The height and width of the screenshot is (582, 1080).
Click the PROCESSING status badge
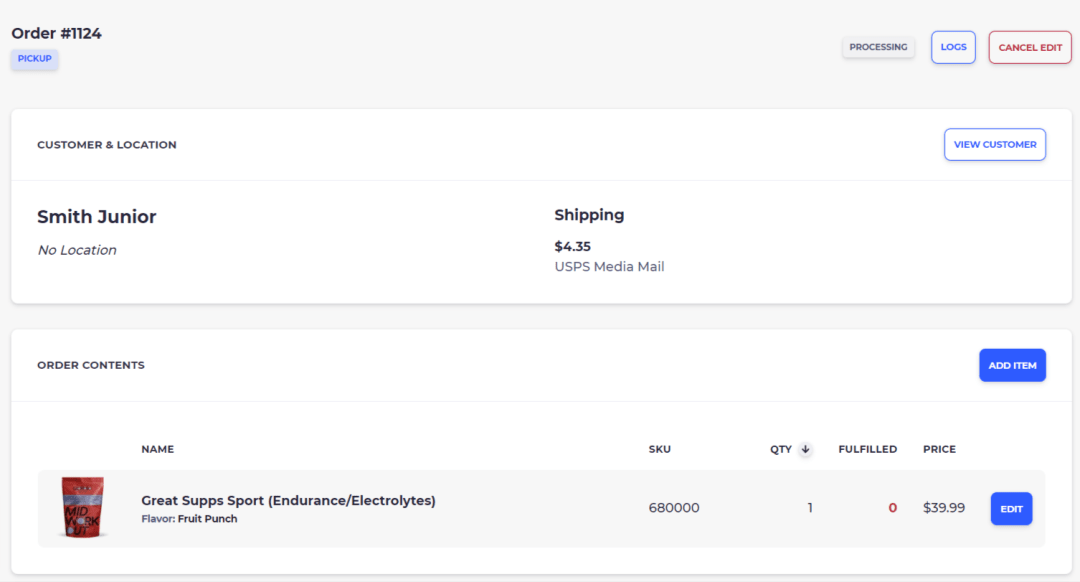(x=878, y=47)
